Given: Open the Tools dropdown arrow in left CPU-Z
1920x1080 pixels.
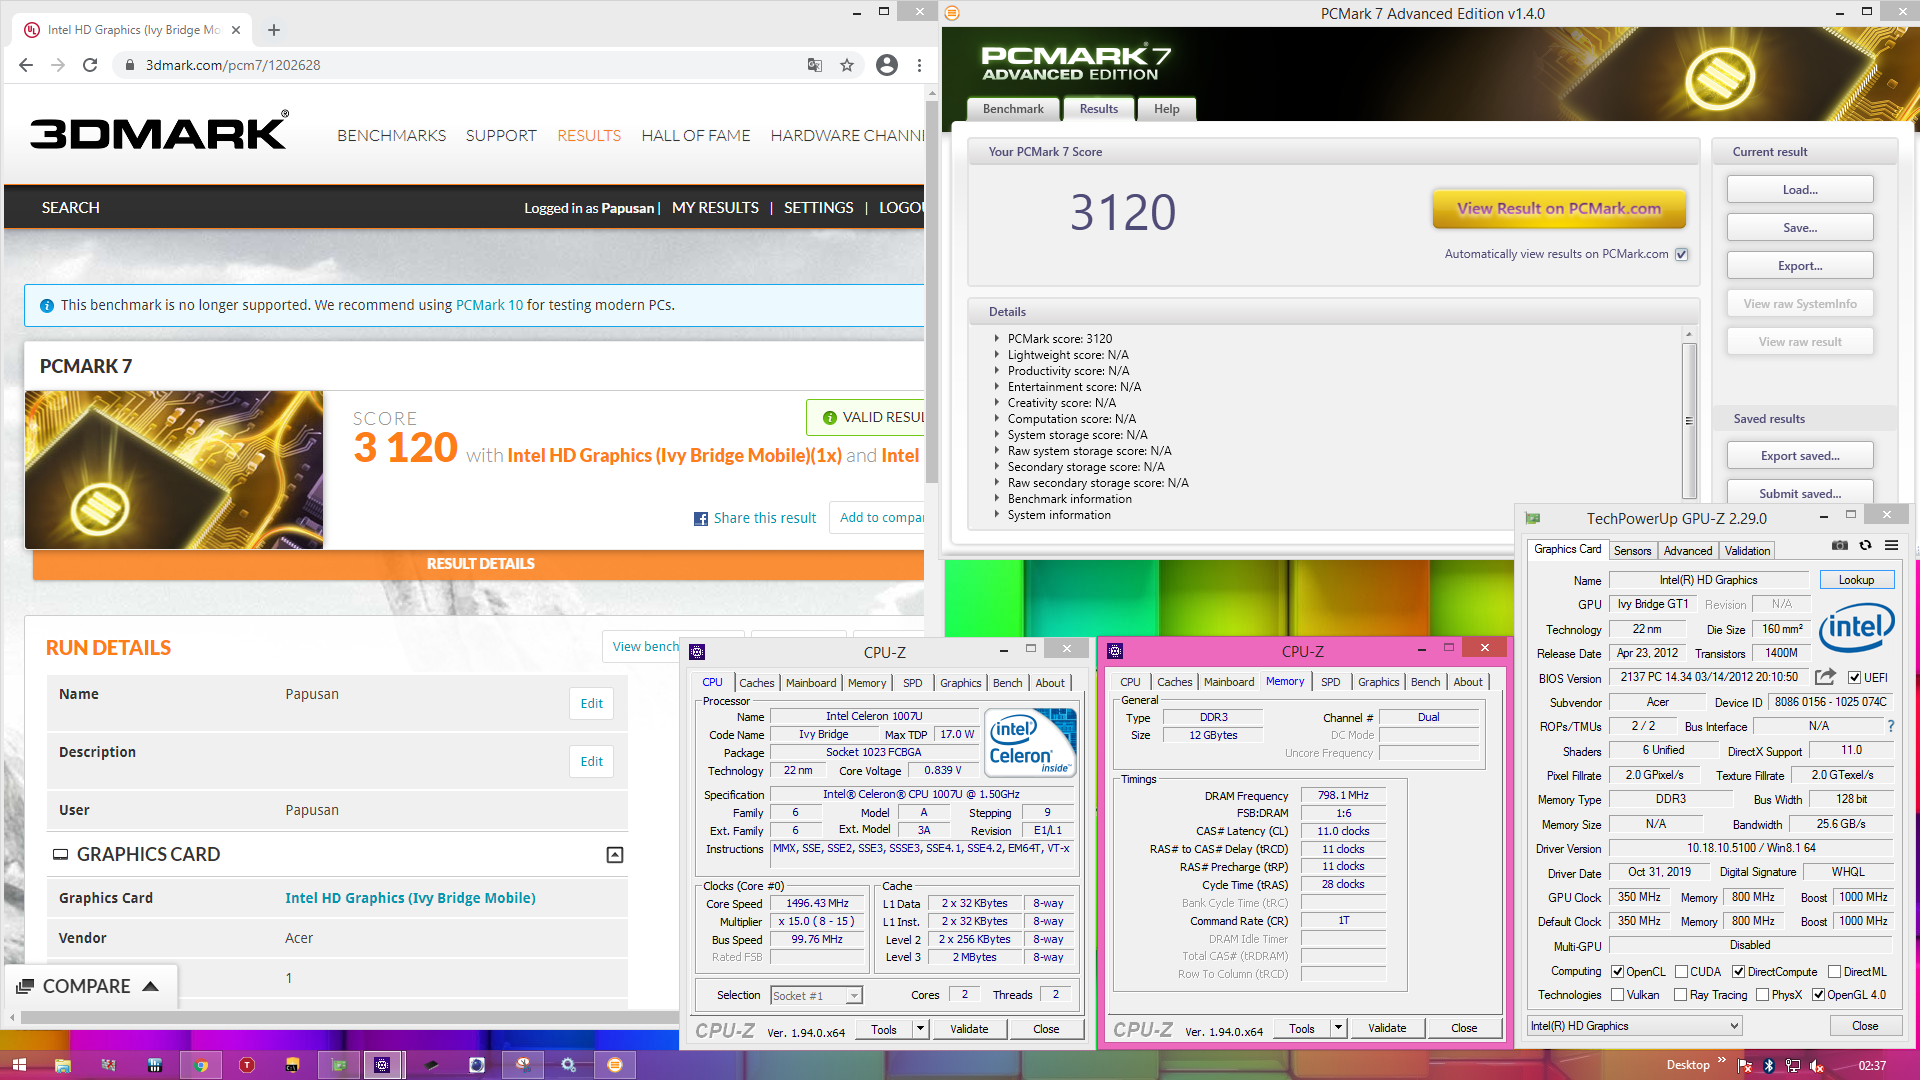Looking at the screenshot, I should coord(920,1029).
